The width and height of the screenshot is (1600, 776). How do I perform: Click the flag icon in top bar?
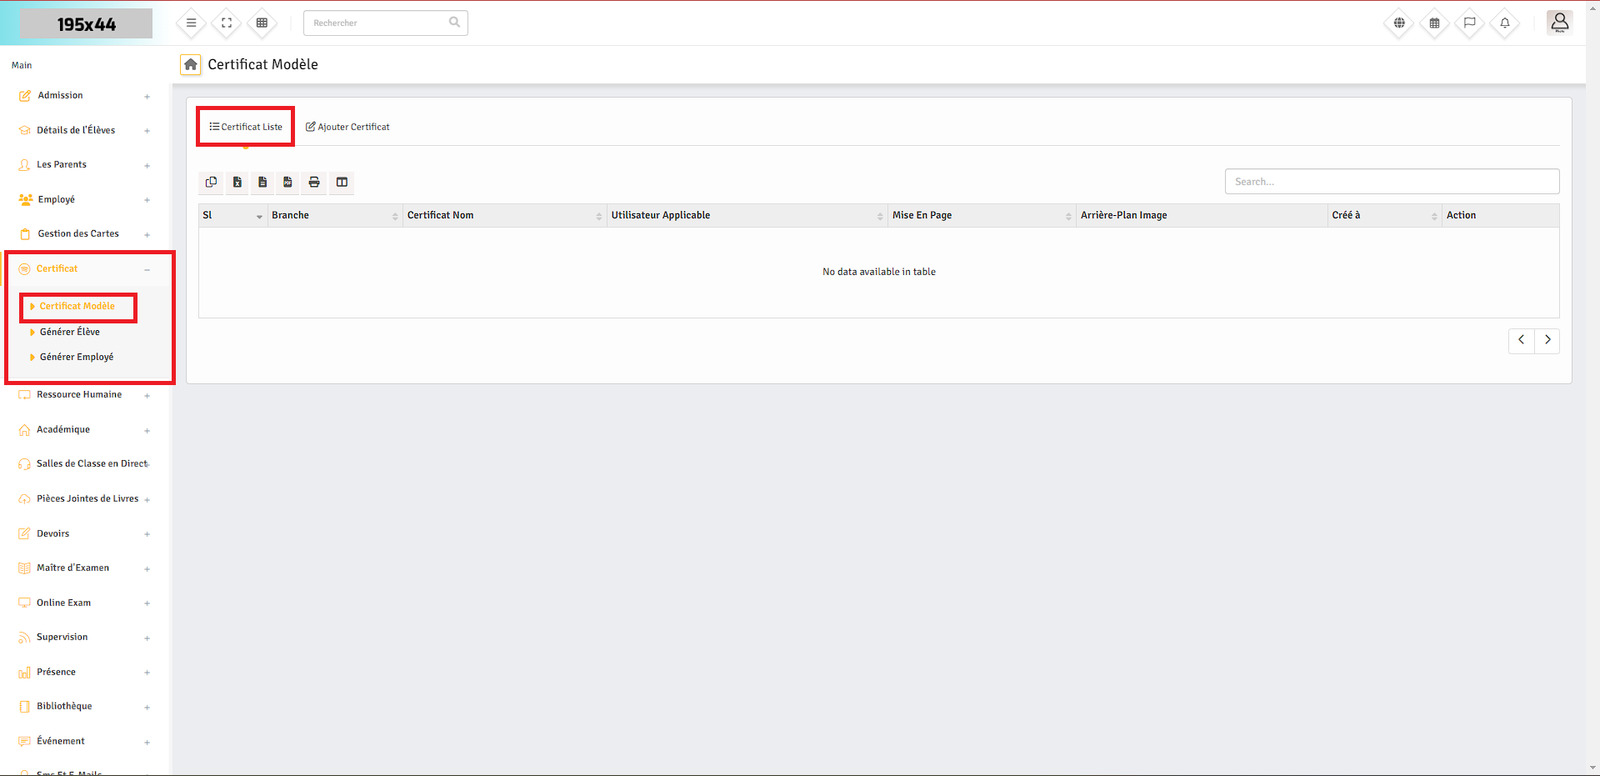[1469, 23]
